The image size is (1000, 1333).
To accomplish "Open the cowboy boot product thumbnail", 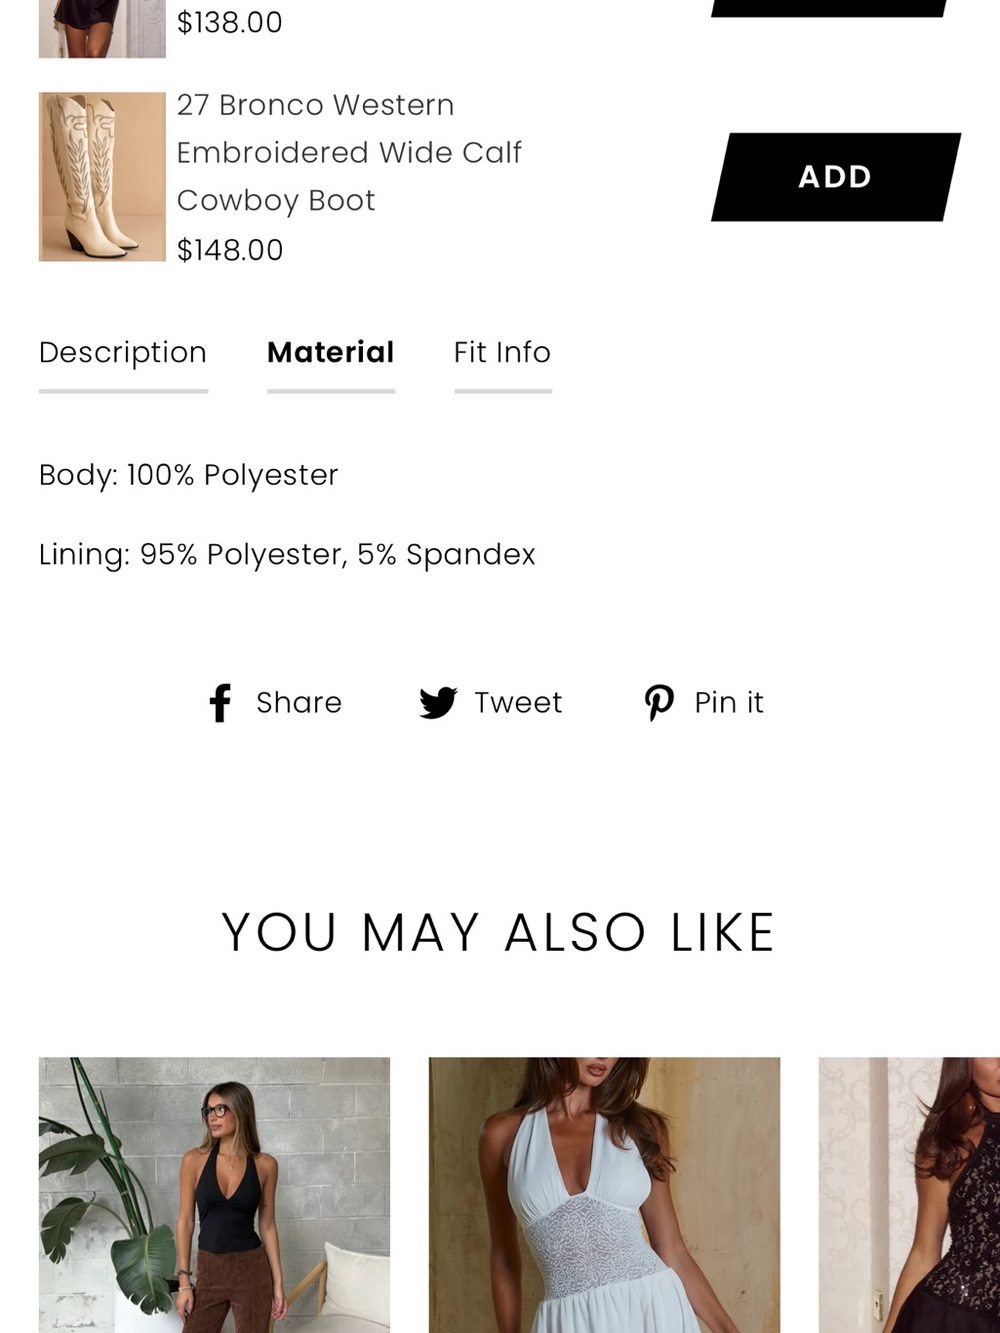I will pyautogui.click(x=102, y=177).
